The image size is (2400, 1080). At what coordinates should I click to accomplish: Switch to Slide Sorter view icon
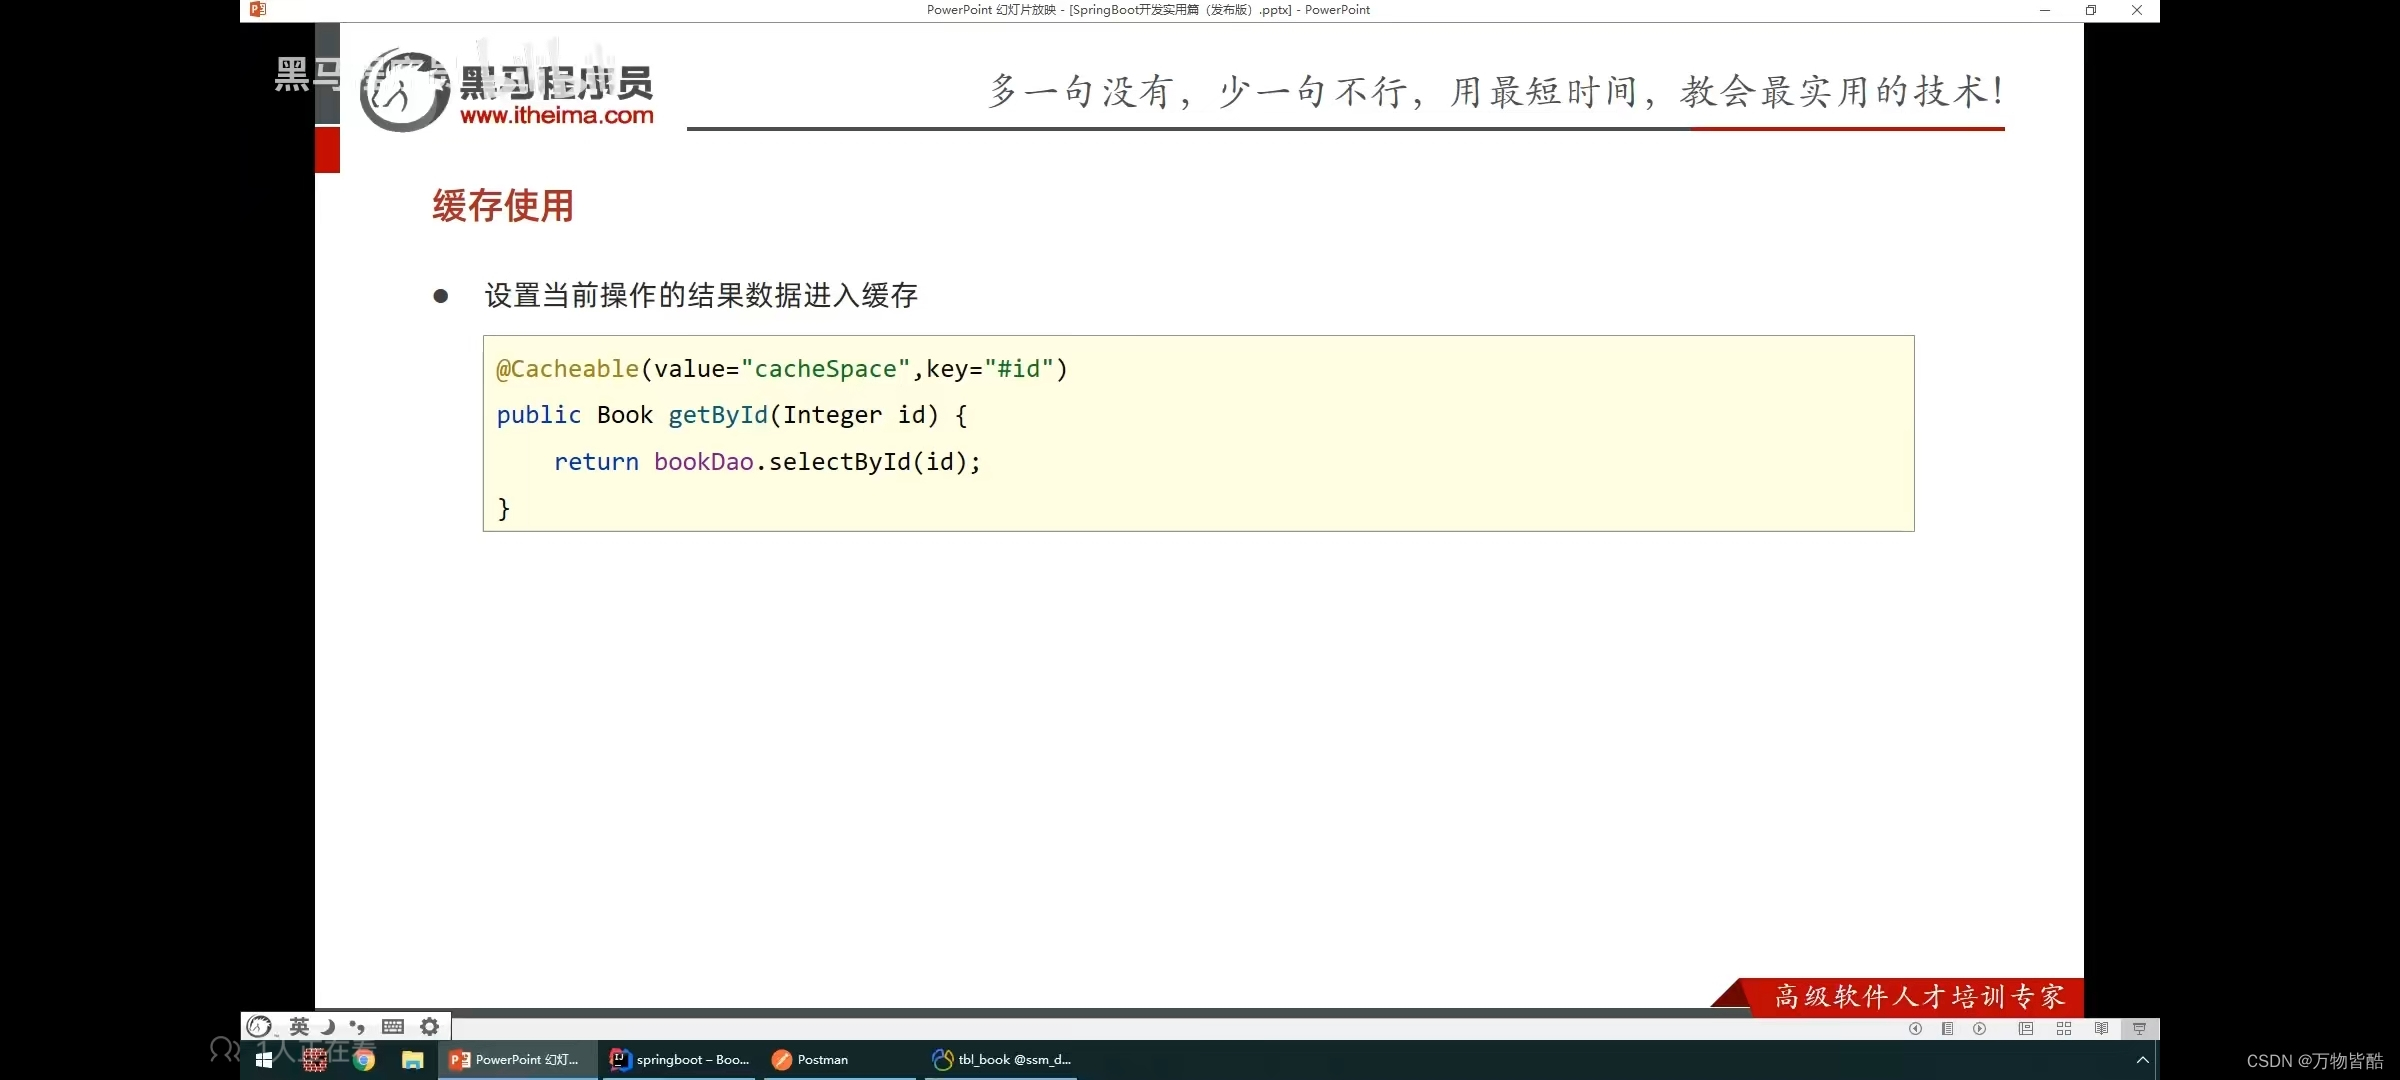[2064, 1028]
